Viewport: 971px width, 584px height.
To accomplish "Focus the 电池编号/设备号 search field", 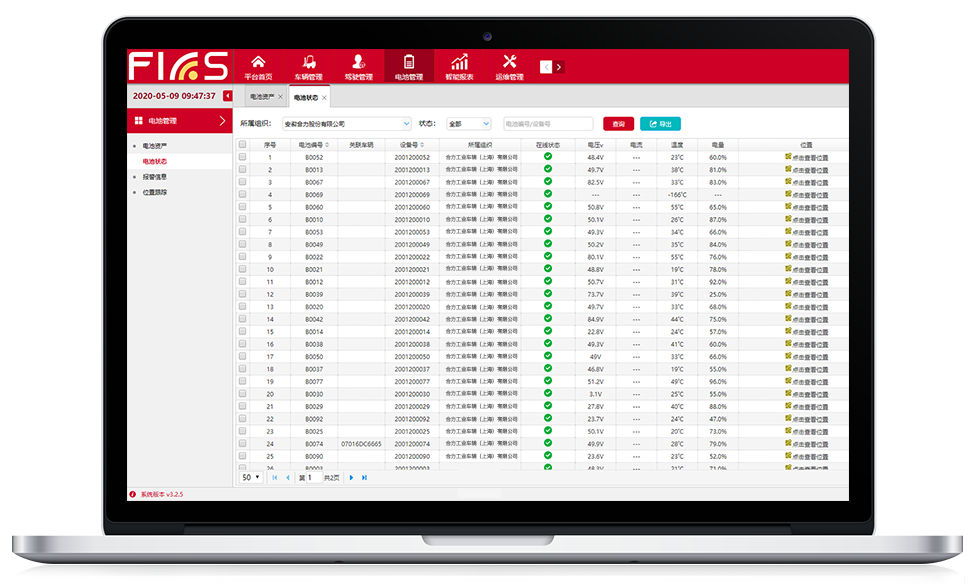I will [x=547, y=124].
